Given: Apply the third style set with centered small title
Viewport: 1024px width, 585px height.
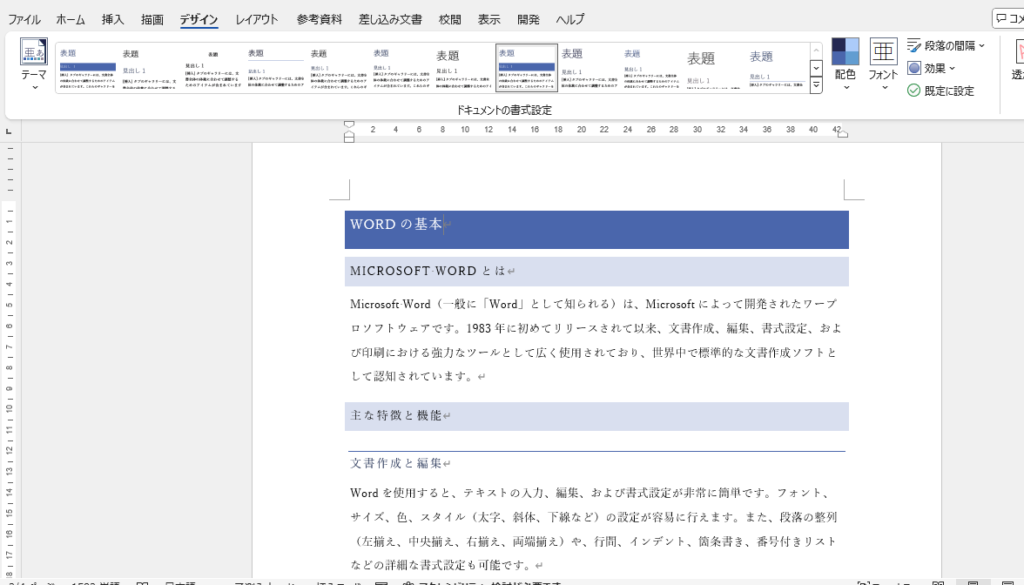Looking at the screenshot, I should tap(213, 68).
